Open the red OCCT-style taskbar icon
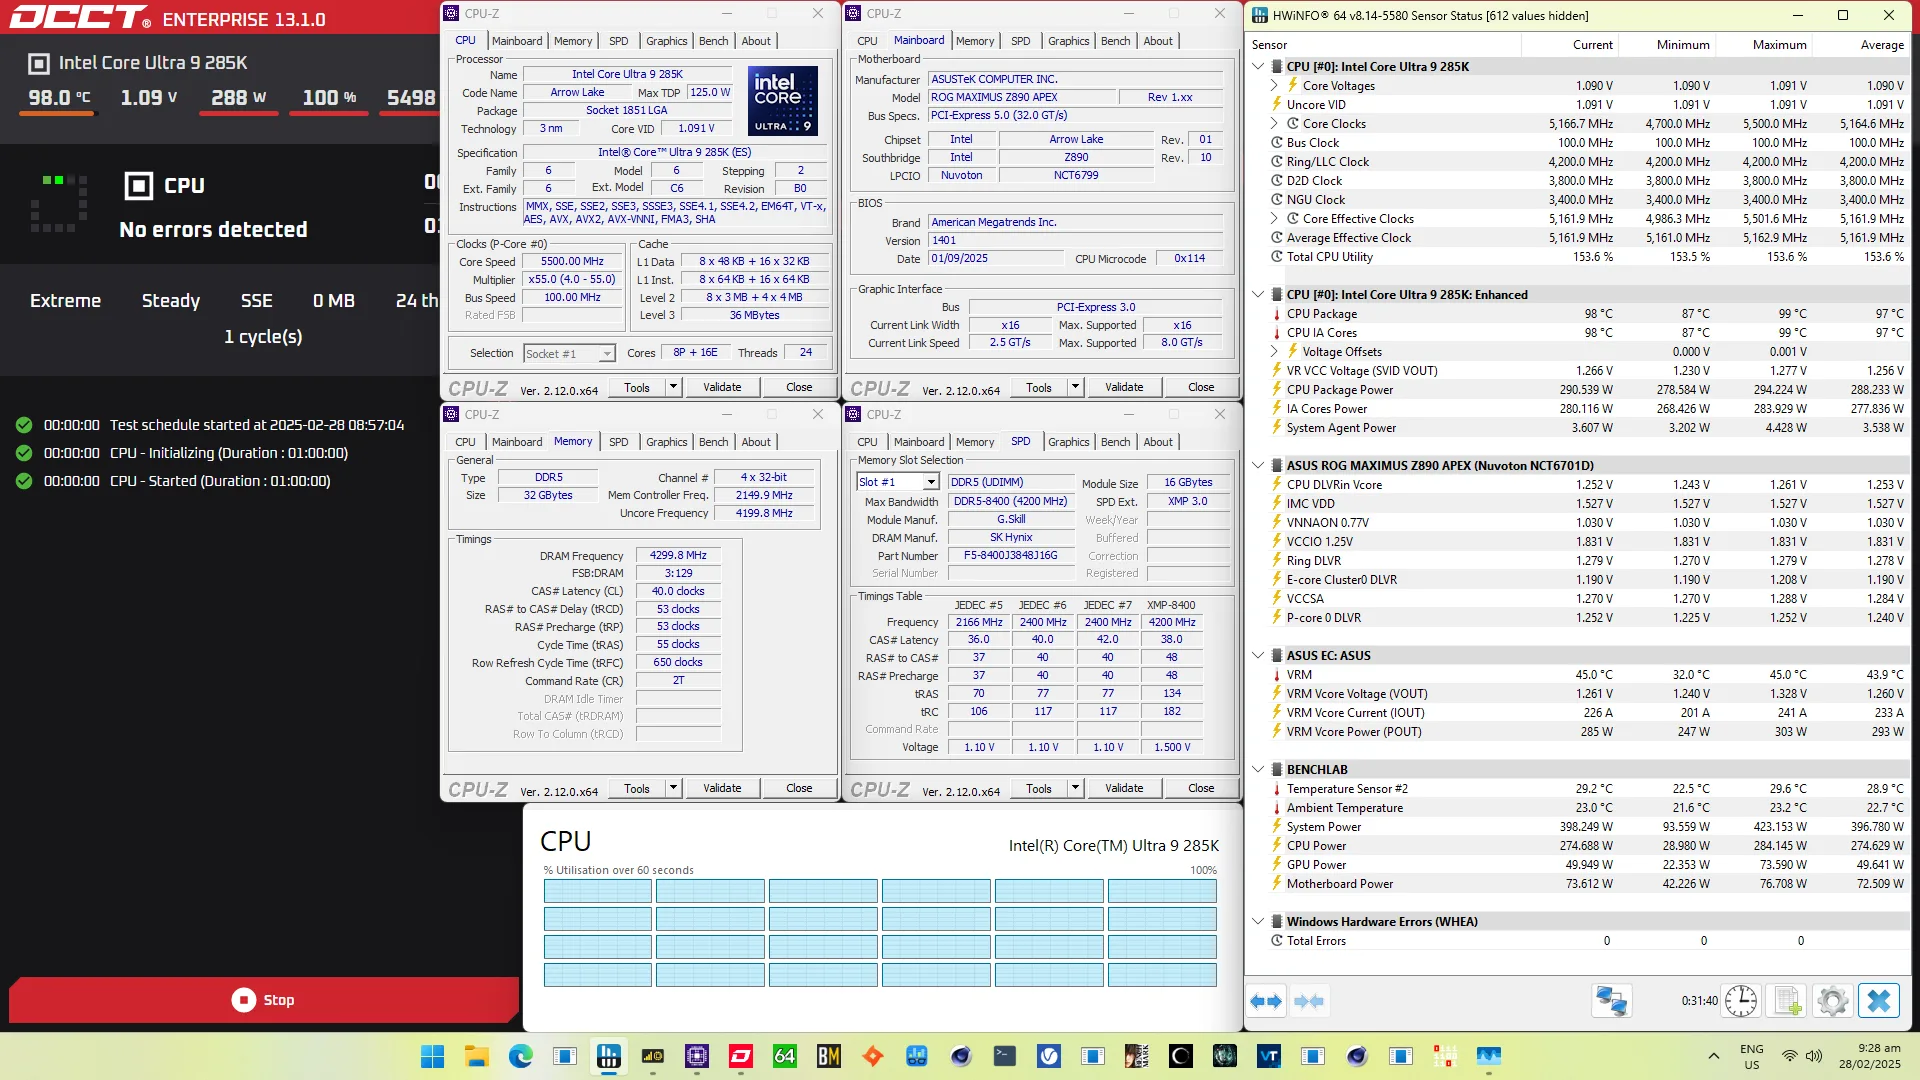Image resolution: width=1920 pixels, height=1080 pixels. [x=741, y=1056]
